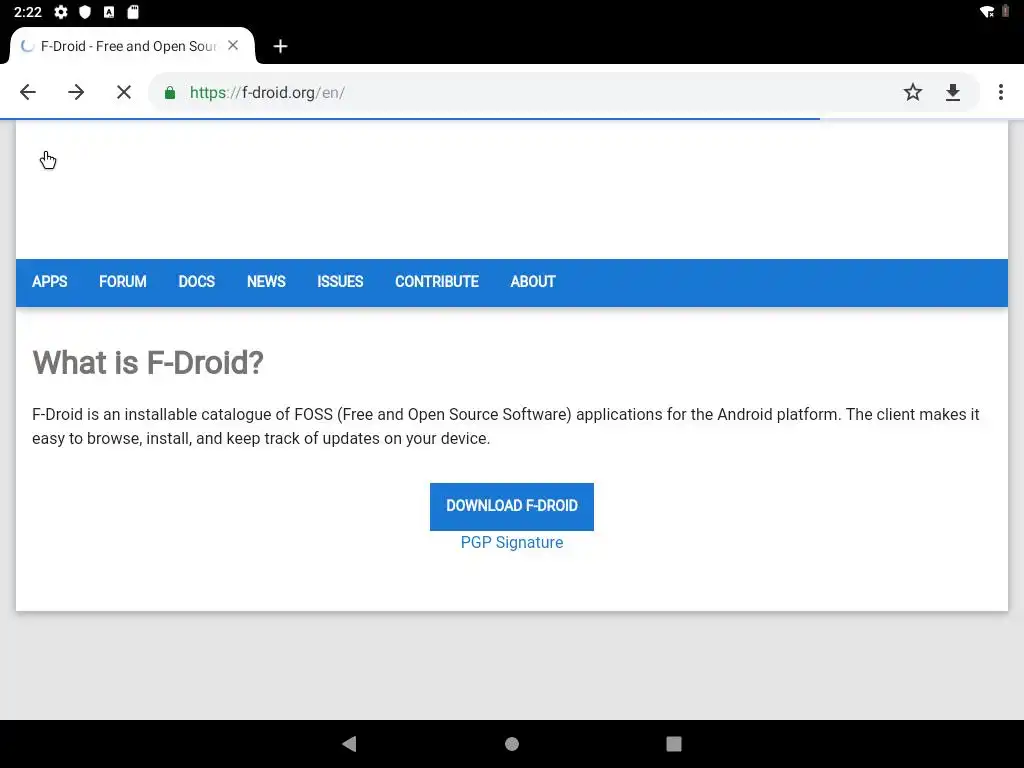
Task: Click the DOWNLOAD F-DROID button
Action: [512, 506]
